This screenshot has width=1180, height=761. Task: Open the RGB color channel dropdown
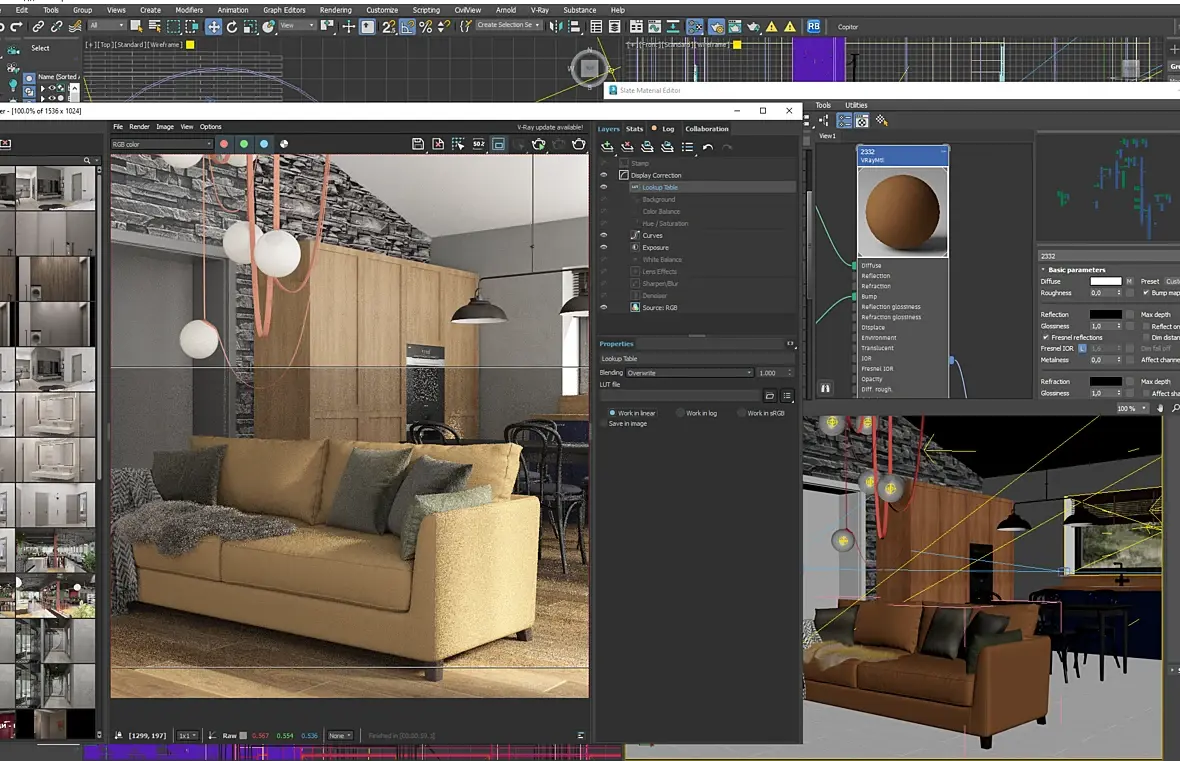pyautogui.click(x=161, y=144)
